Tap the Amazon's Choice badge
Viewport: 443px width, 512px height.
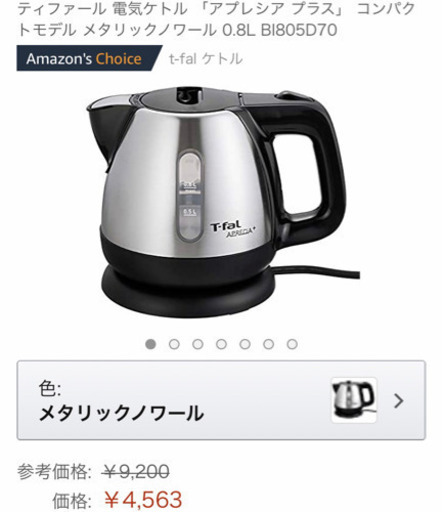87,59
